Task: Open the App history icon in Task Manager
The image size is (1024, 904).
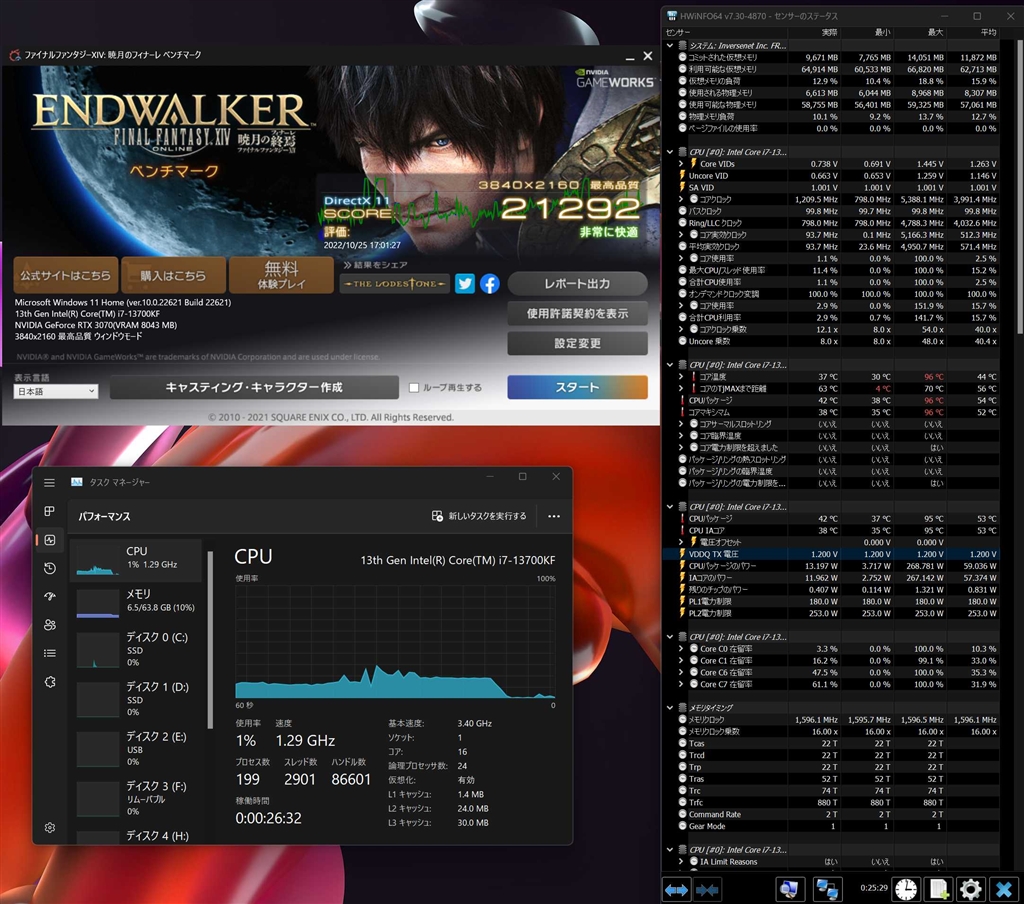Action: (50, 568)
